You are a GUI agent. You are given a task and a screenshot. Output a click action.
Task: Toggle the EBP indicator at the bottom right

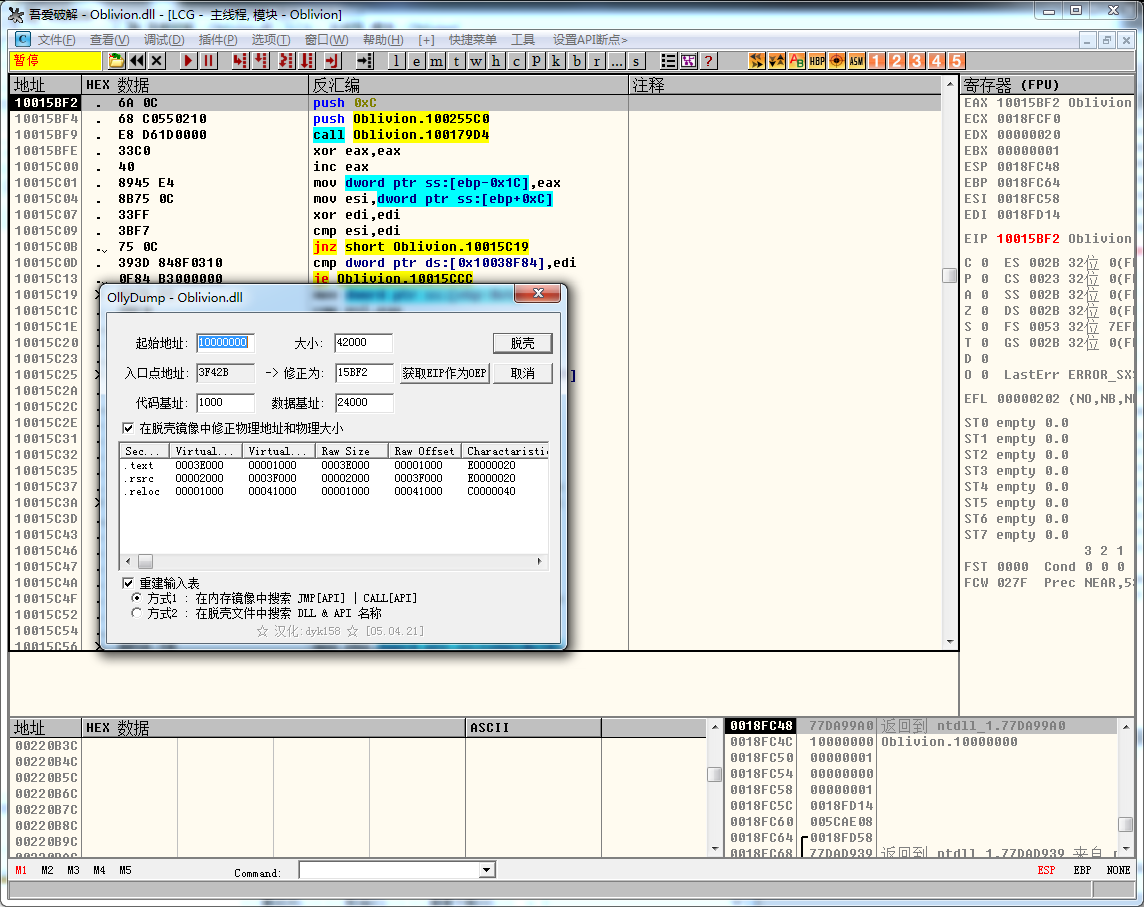pyautogui.click(x=1083, y=870)
